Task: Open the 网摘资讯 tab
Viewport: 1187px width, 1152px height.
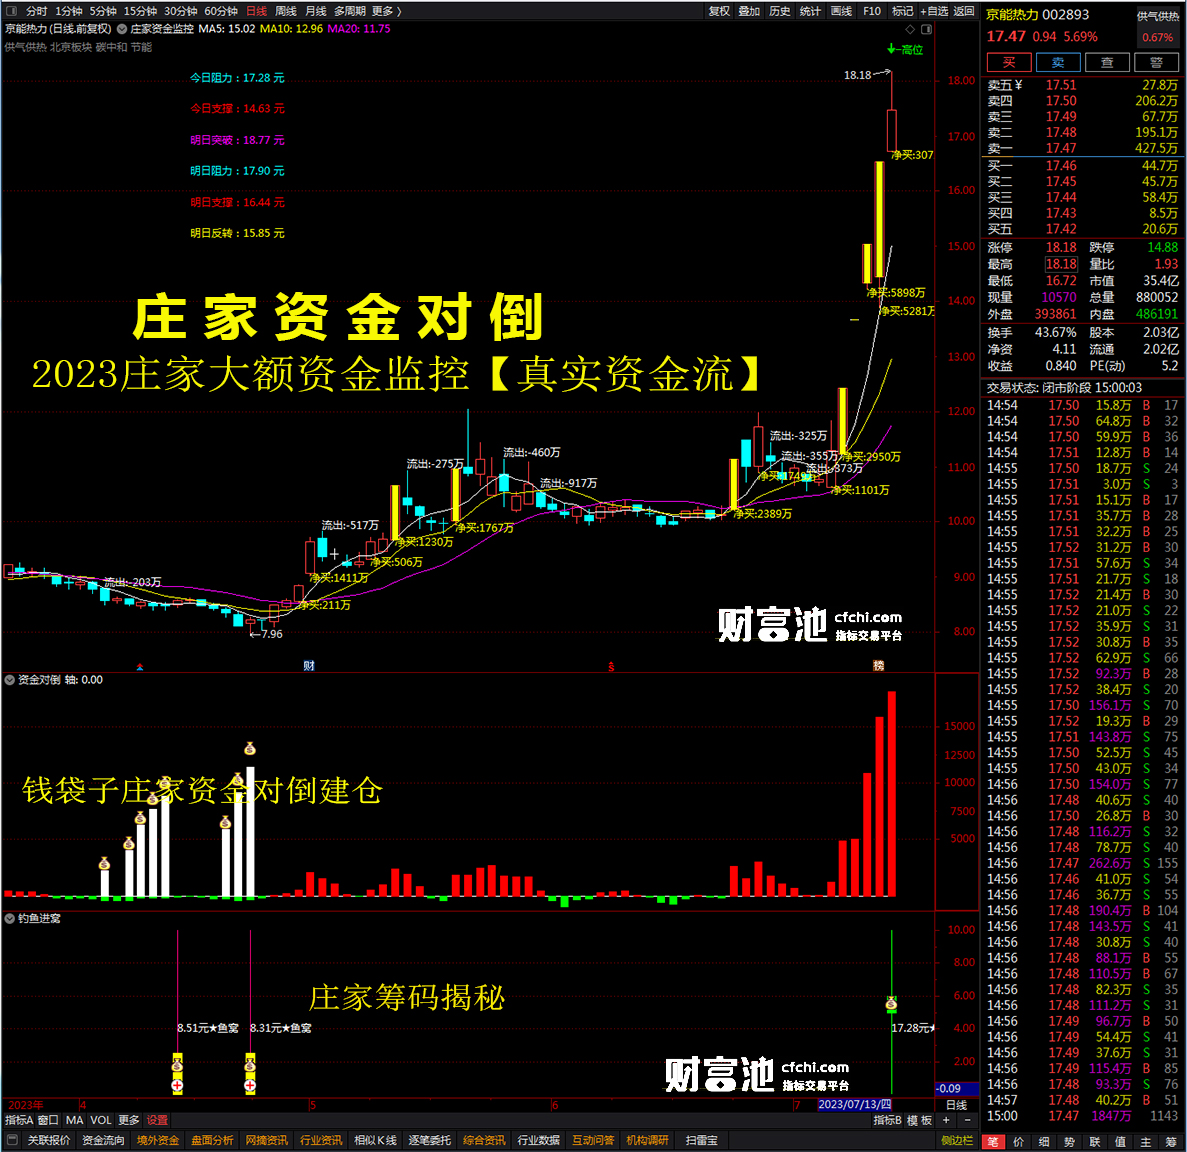Action: pos(267,1141)
